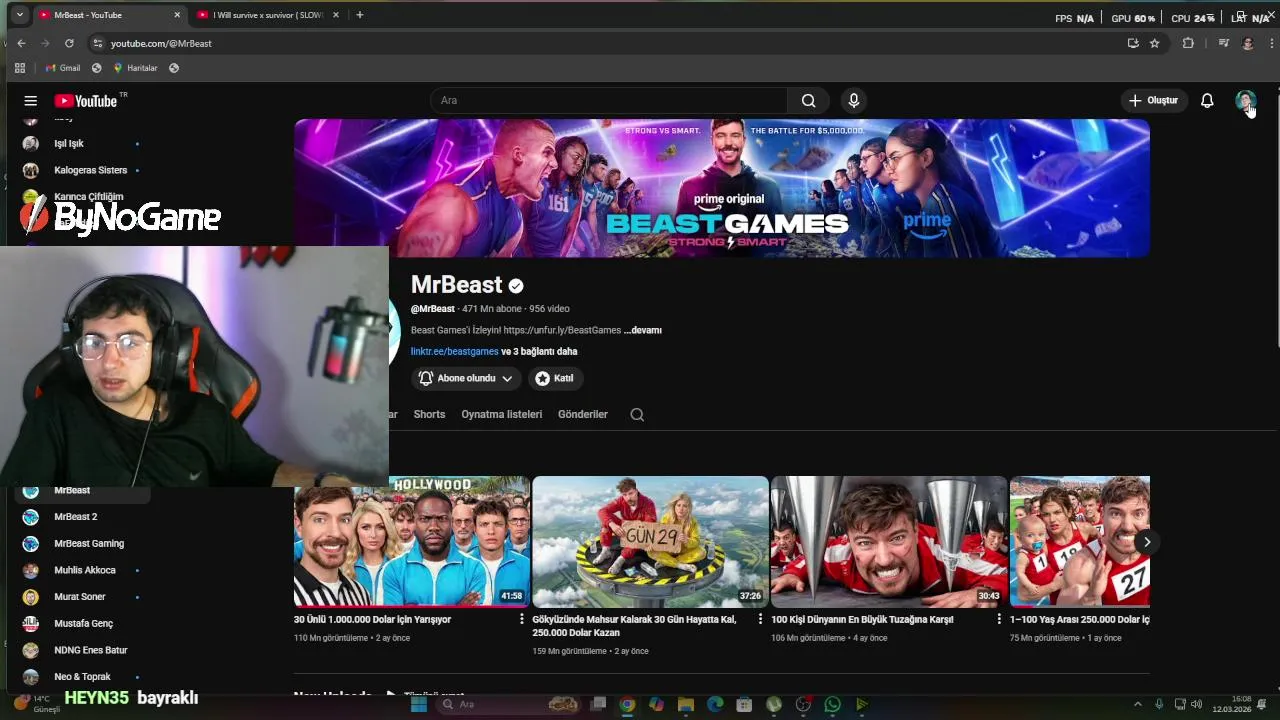
Task: Open Microsoft Edge from the taskbar
Action: click(x=715, y=704)
